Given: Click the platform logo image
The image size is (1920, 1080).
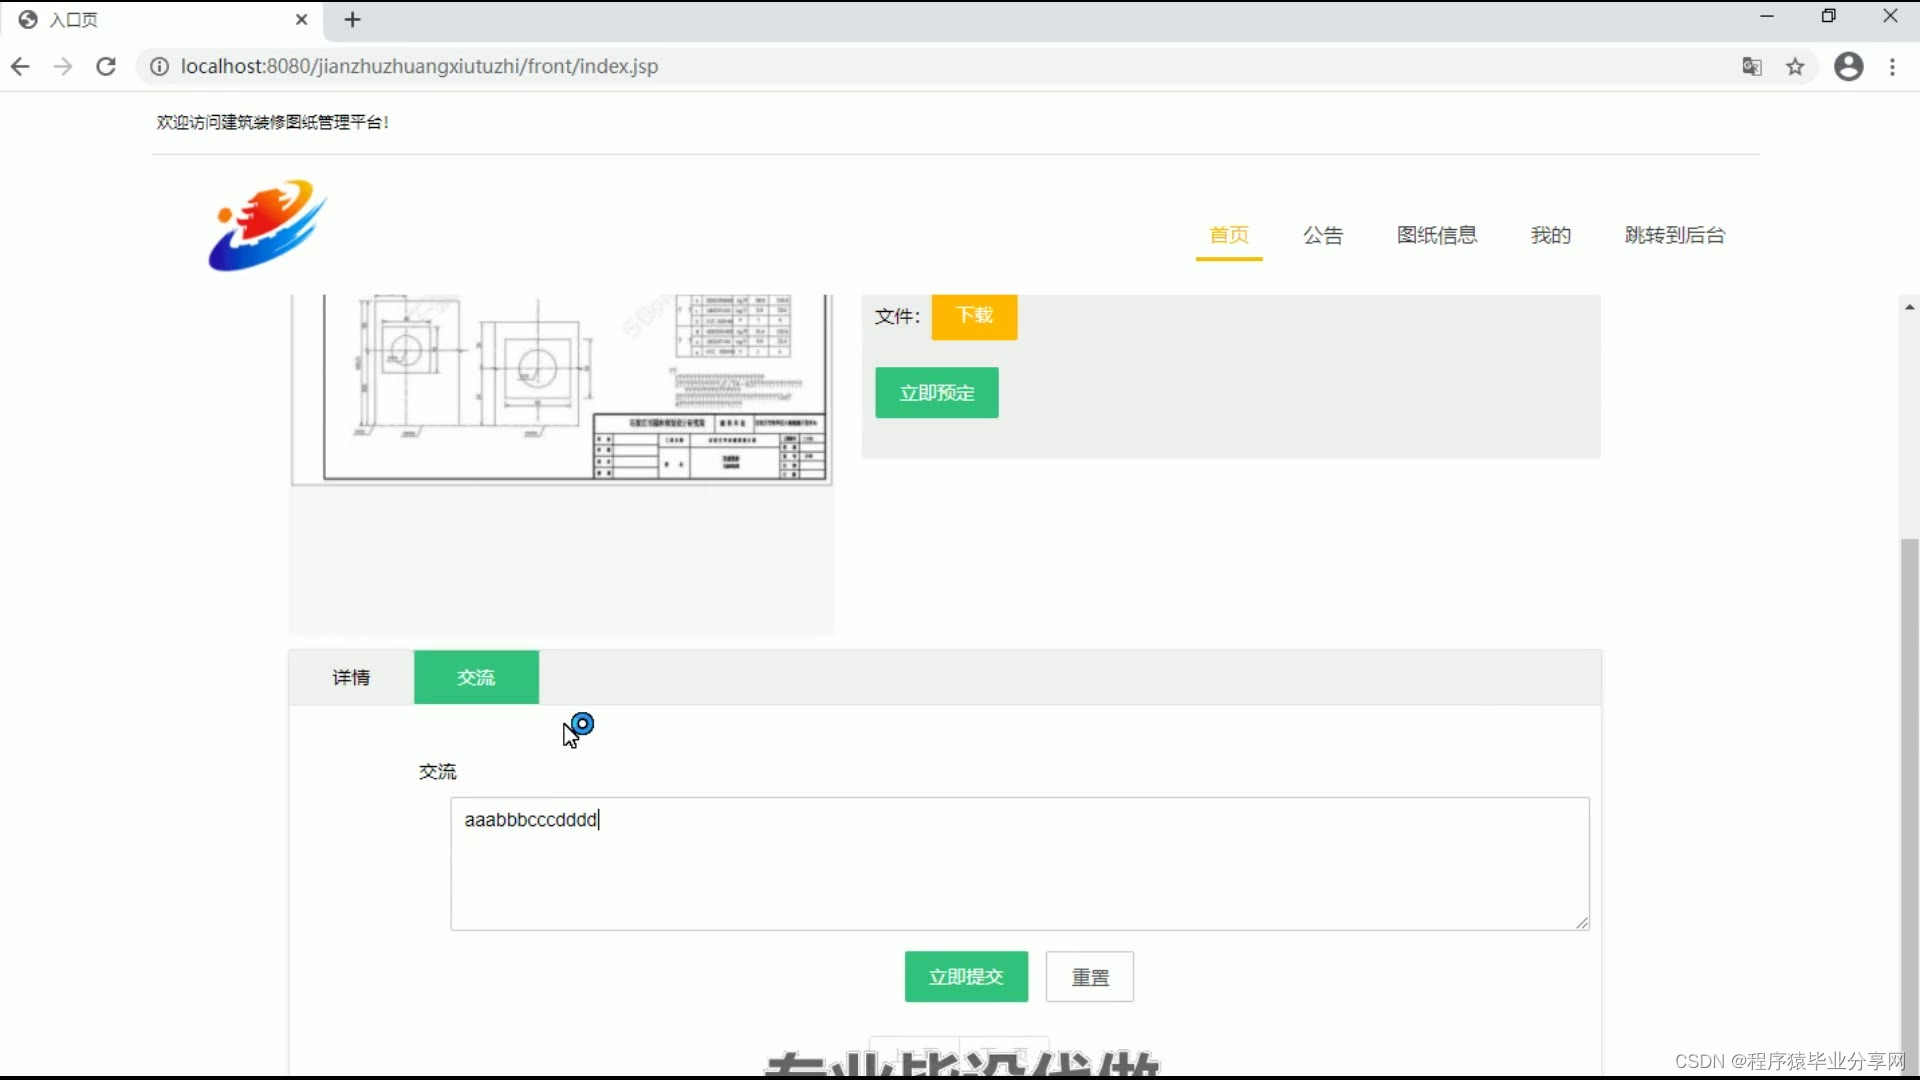Looking at the screenshot, I should tap(267, 225).
